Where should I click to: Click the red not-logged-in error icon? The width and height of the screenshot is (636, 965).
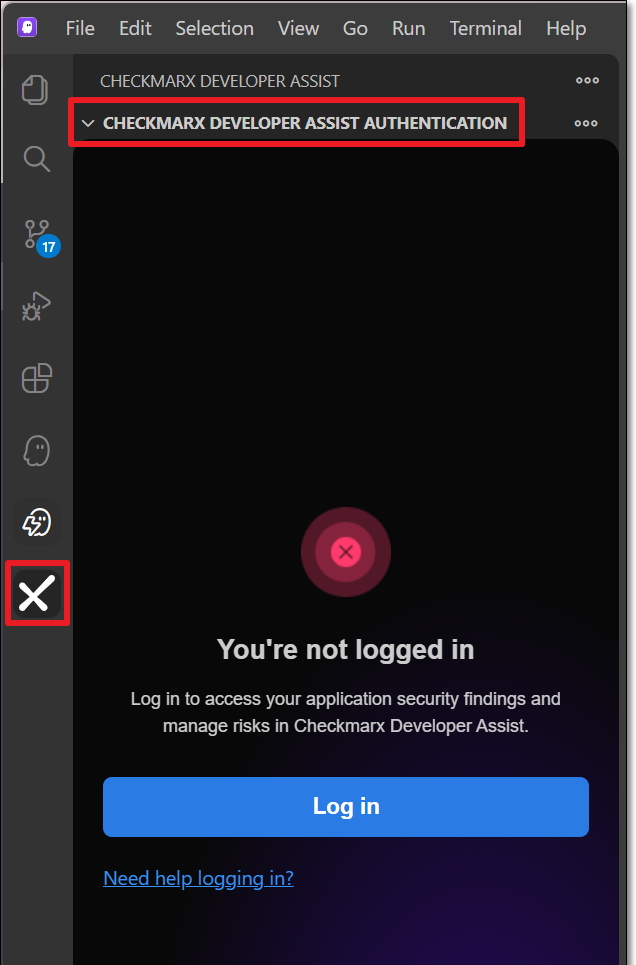346,551
